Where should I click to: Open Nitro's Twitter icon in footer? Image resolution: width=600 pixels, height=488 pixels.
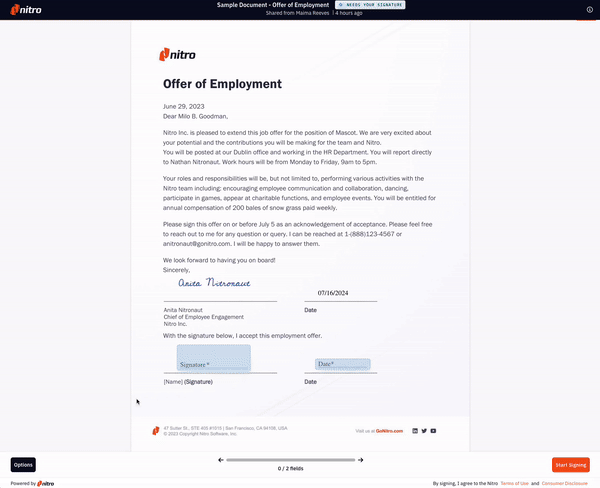coord(424,431)
